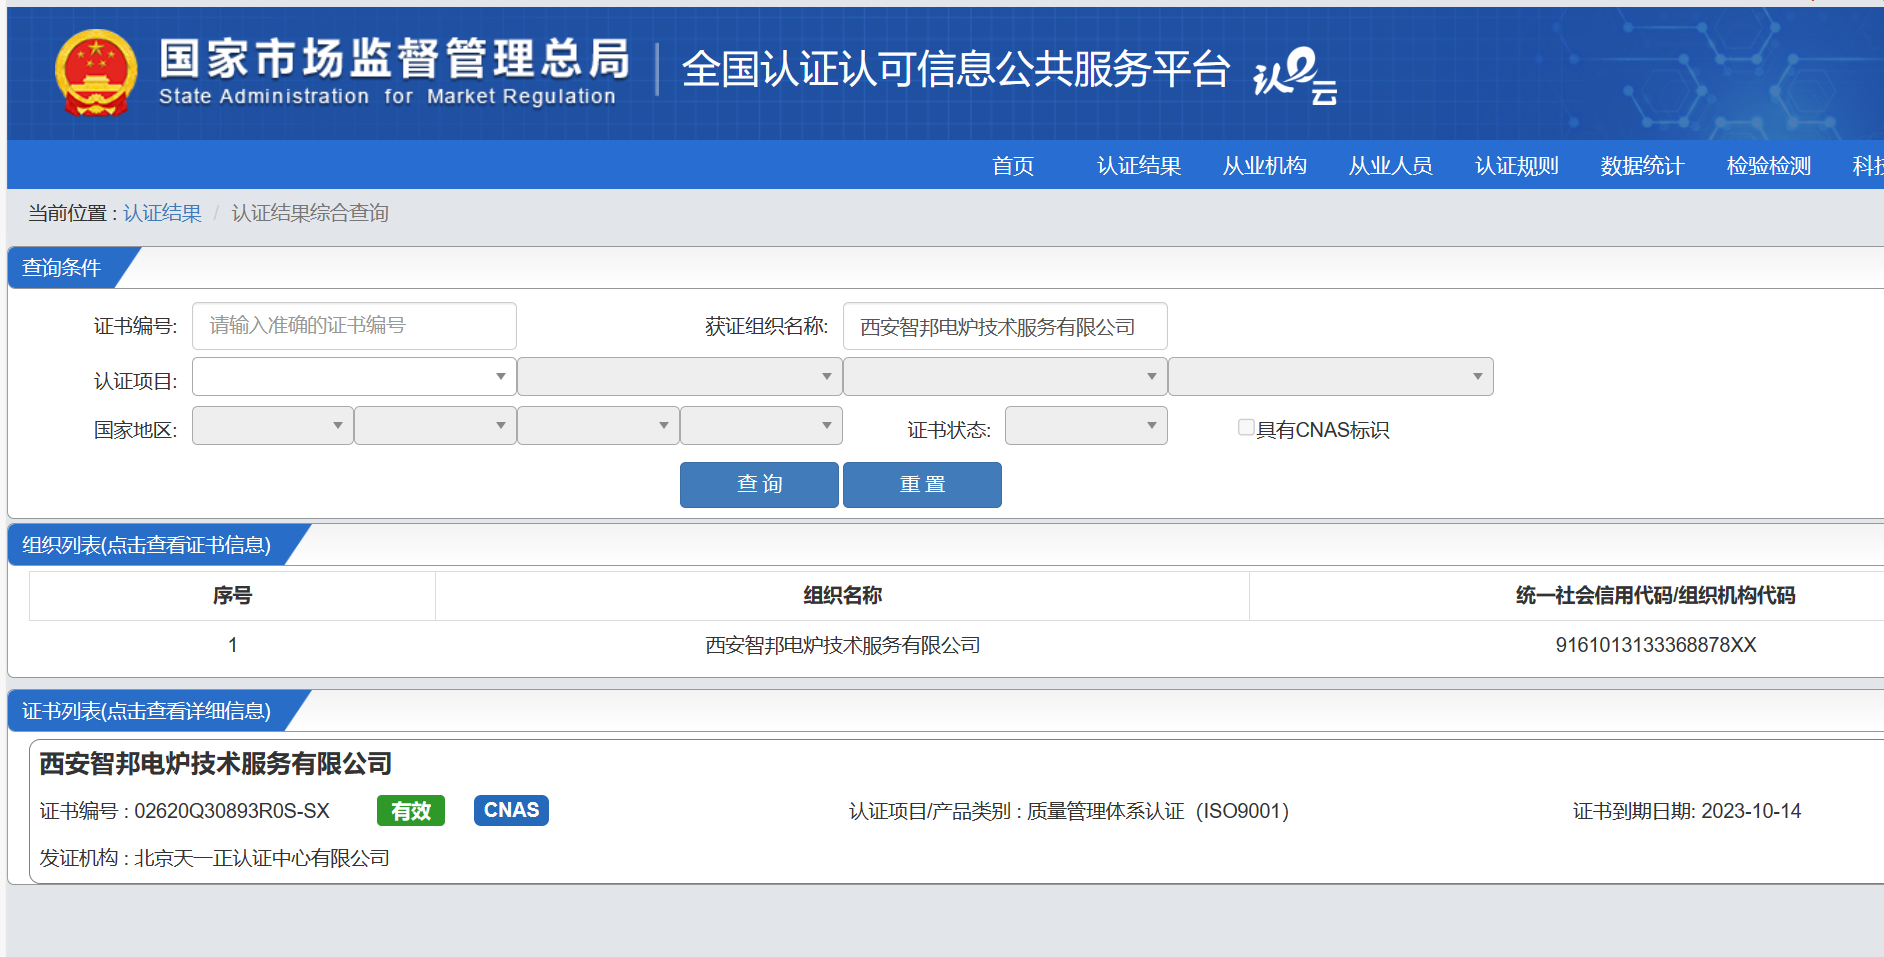
Task: Click the 序号 column header
Action: pyautogui.click(x=232, y=596)
